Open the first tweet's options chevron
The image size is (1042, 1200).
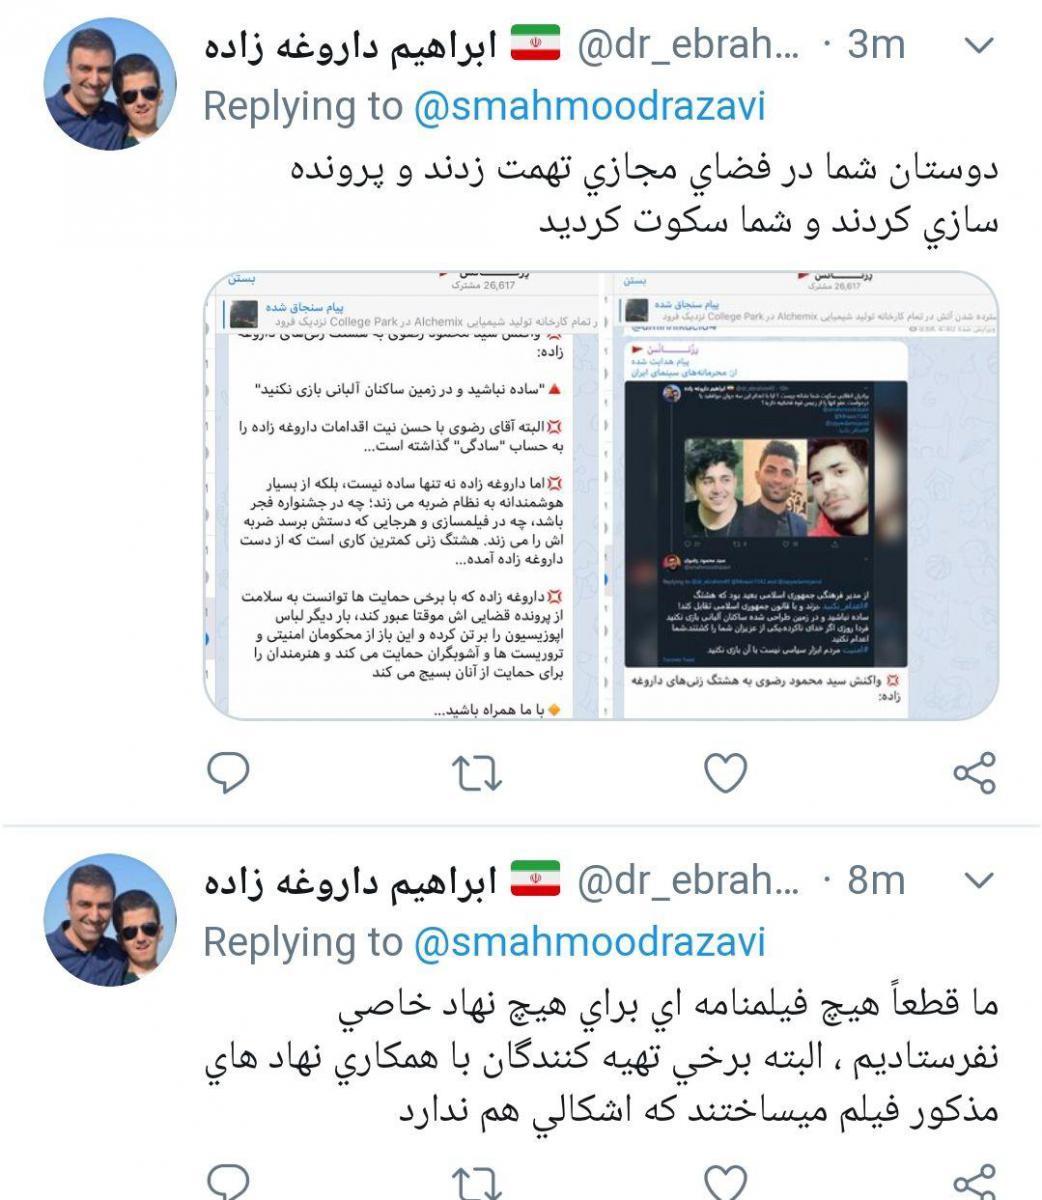981,45
